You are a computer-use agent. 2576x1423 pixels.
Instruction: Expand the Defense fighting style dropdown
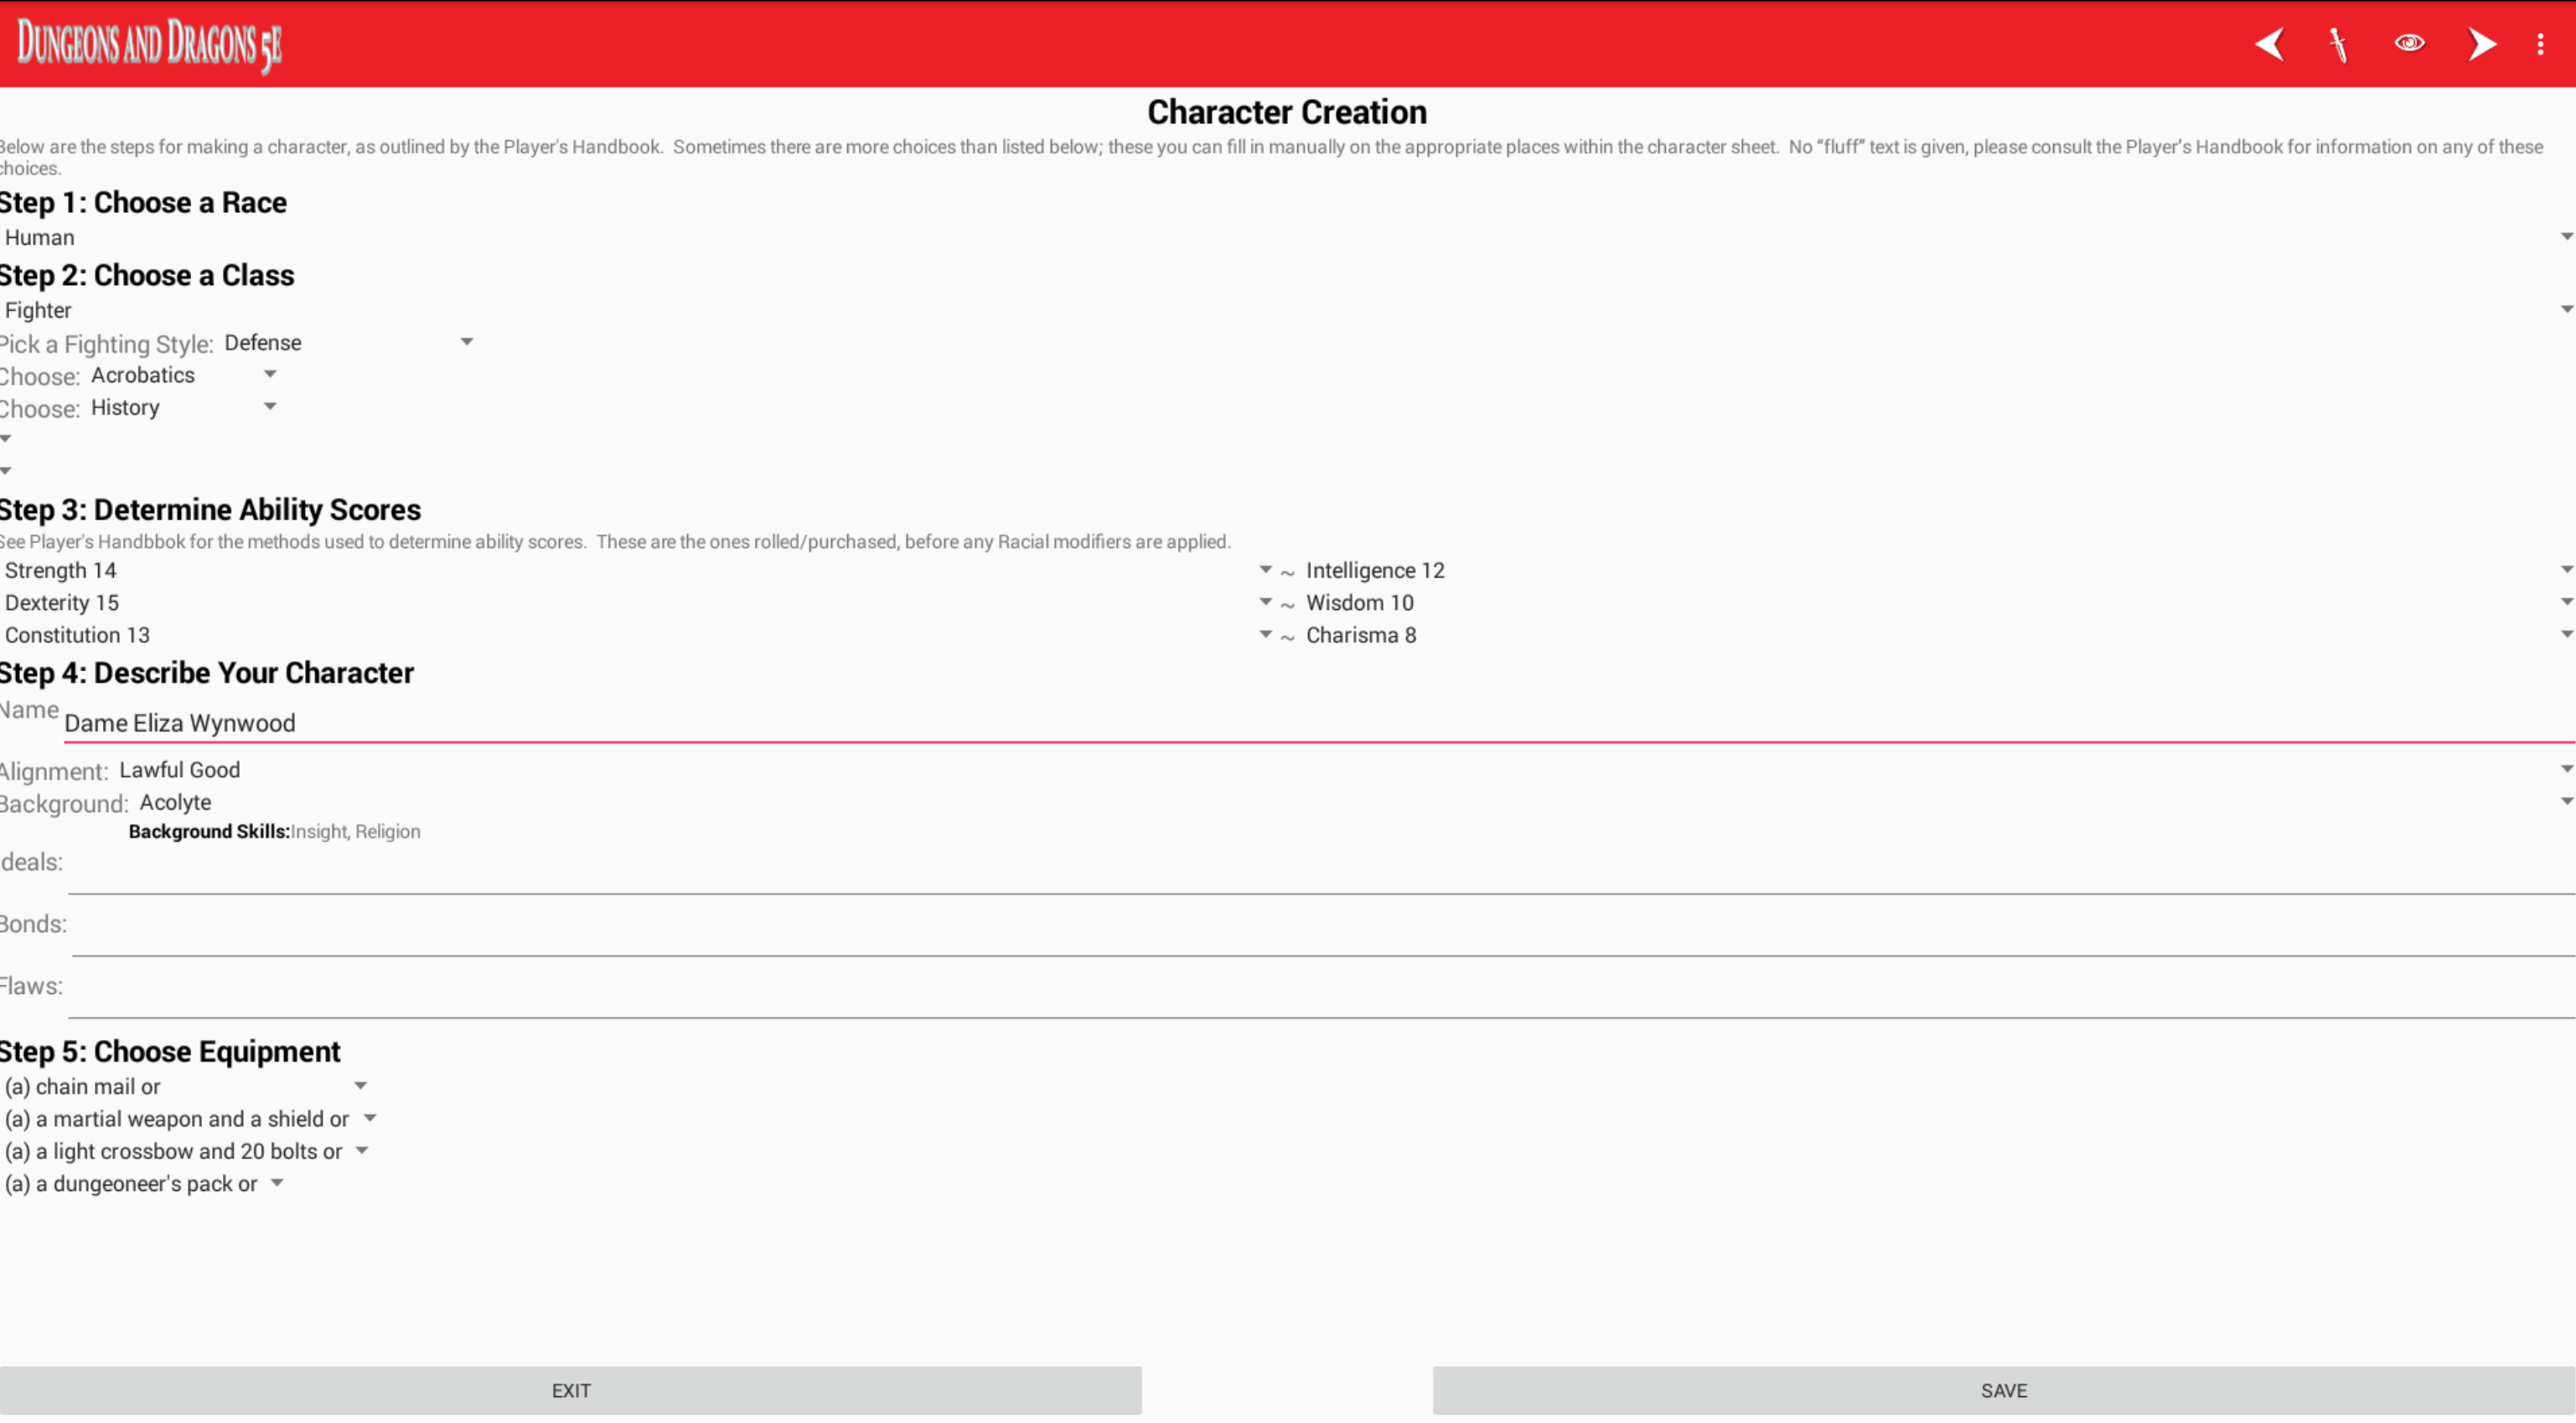348,343
